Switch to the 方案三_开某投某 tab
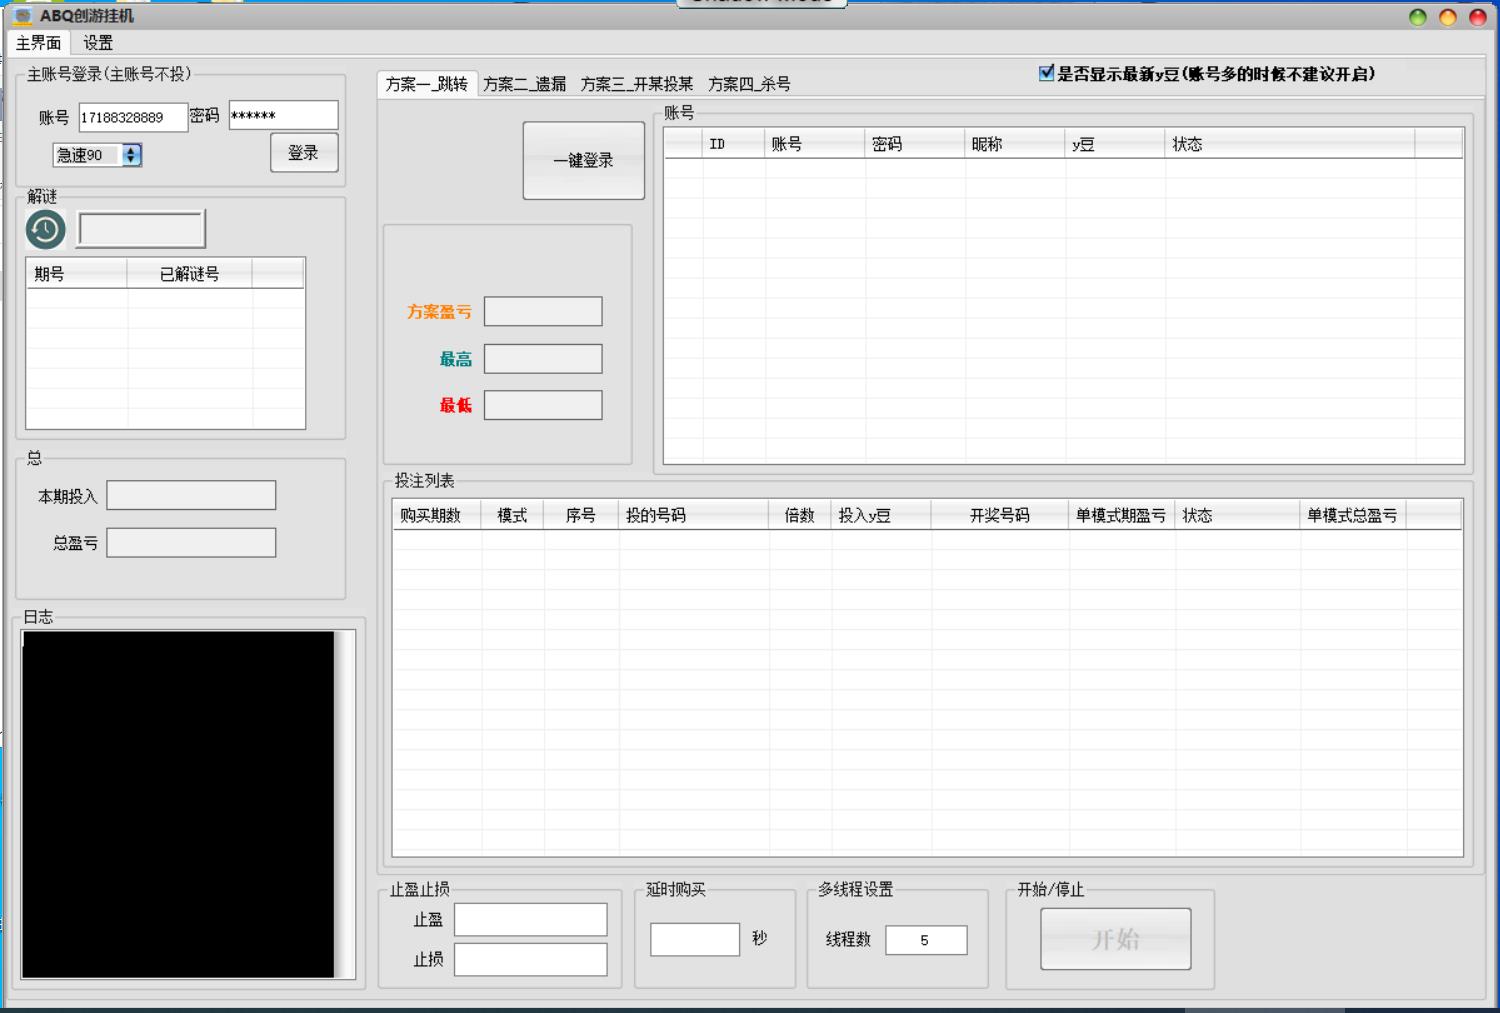This screenshot has width=1500, height=1013. 637,84
